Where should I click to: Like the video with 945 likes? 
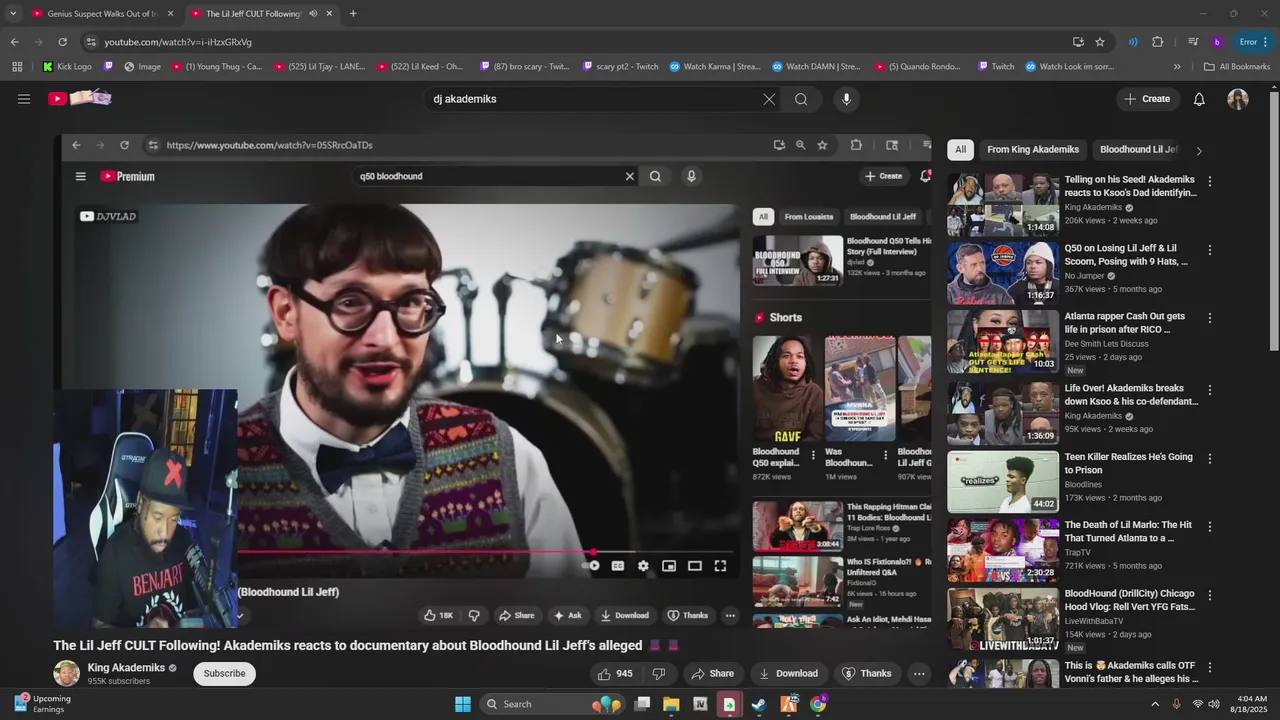pos(615,673)
